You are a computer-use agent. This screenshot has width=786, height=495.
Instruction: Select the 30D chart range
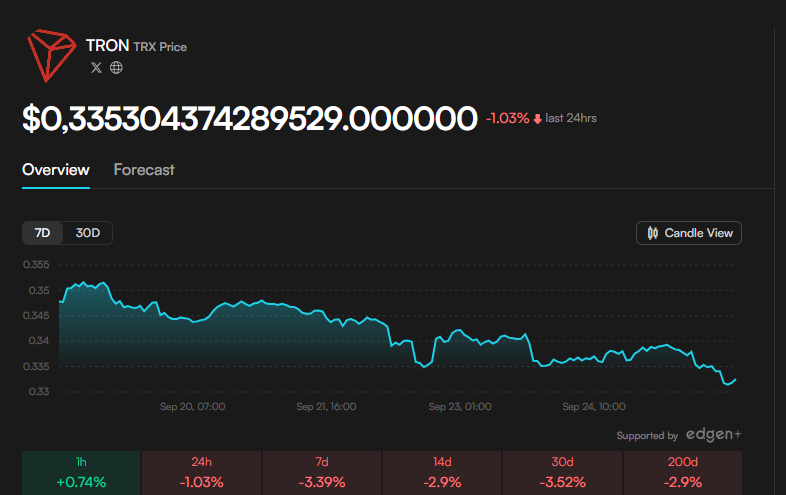88,233
